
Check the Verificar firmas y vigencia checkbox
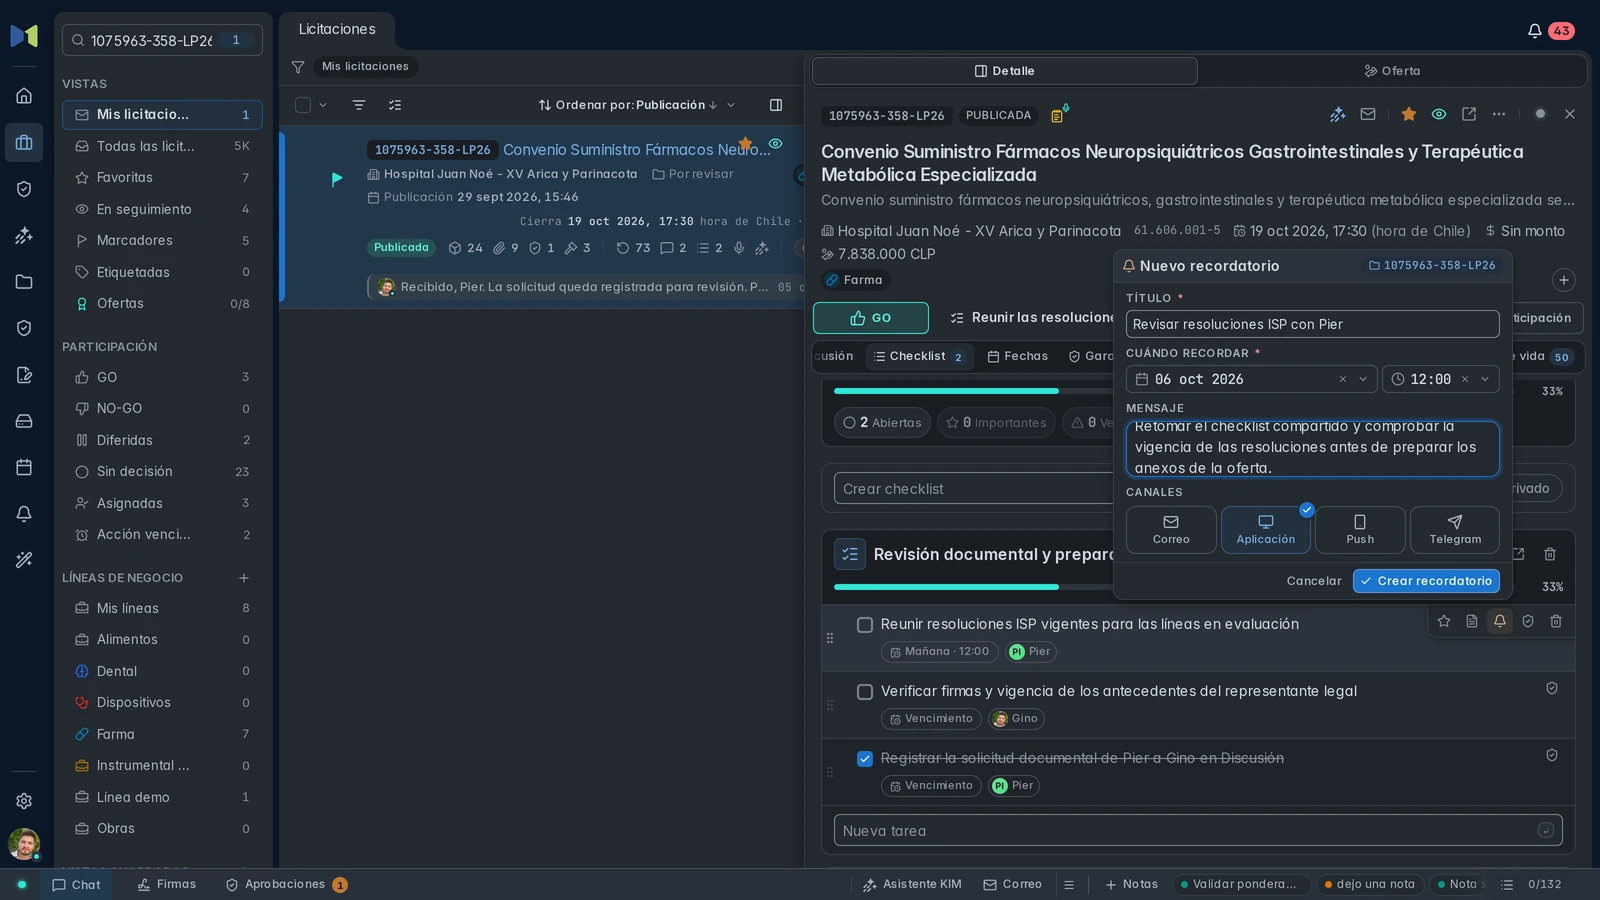coord(865,692)
